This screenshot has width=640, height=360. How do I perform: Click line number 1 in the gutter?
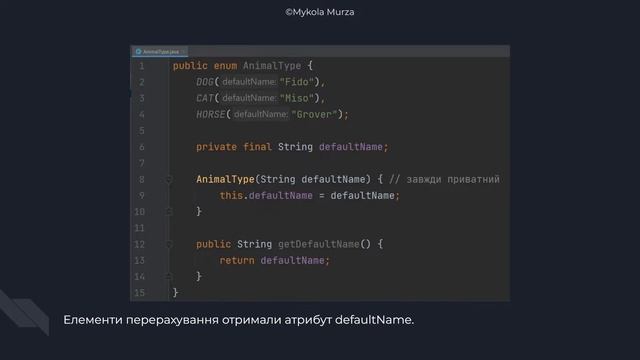tap(142, 66)
